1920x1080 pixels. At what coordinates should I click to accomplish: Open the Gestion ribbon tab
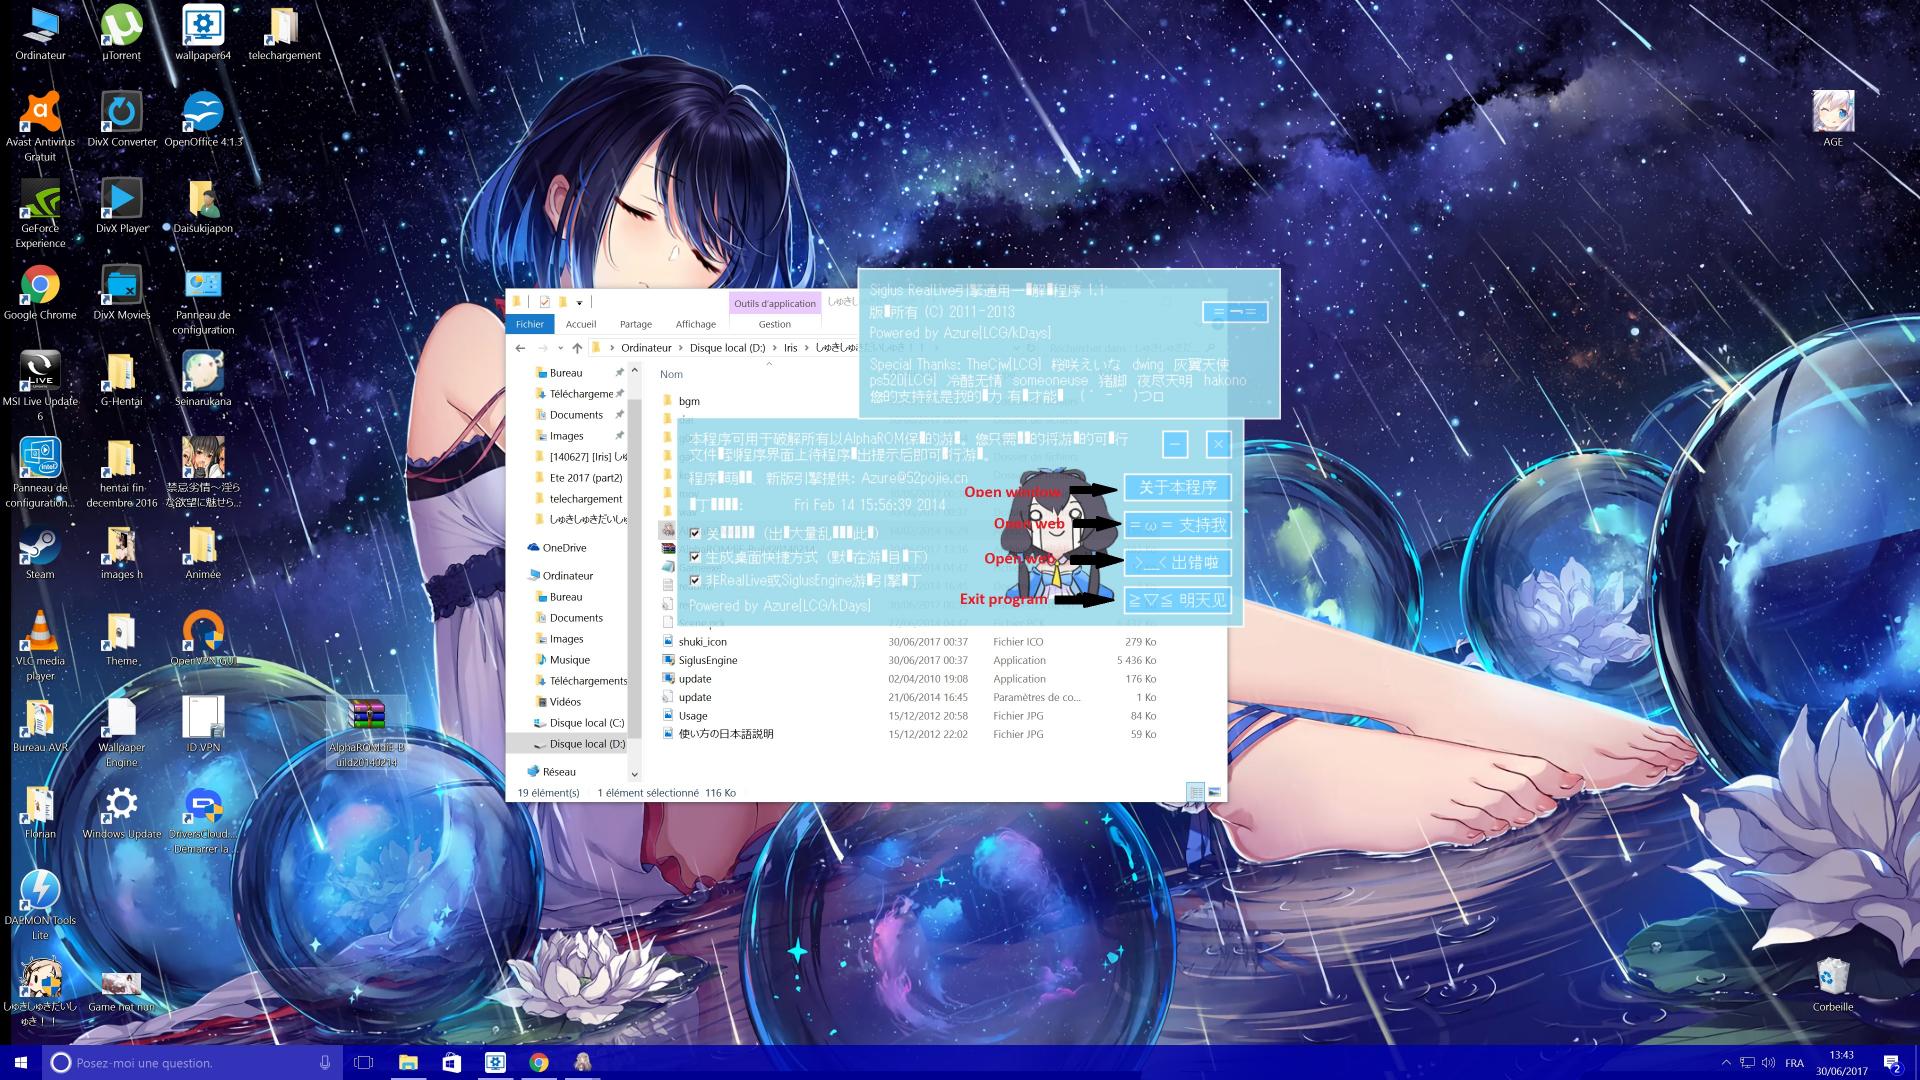point(775,324)
